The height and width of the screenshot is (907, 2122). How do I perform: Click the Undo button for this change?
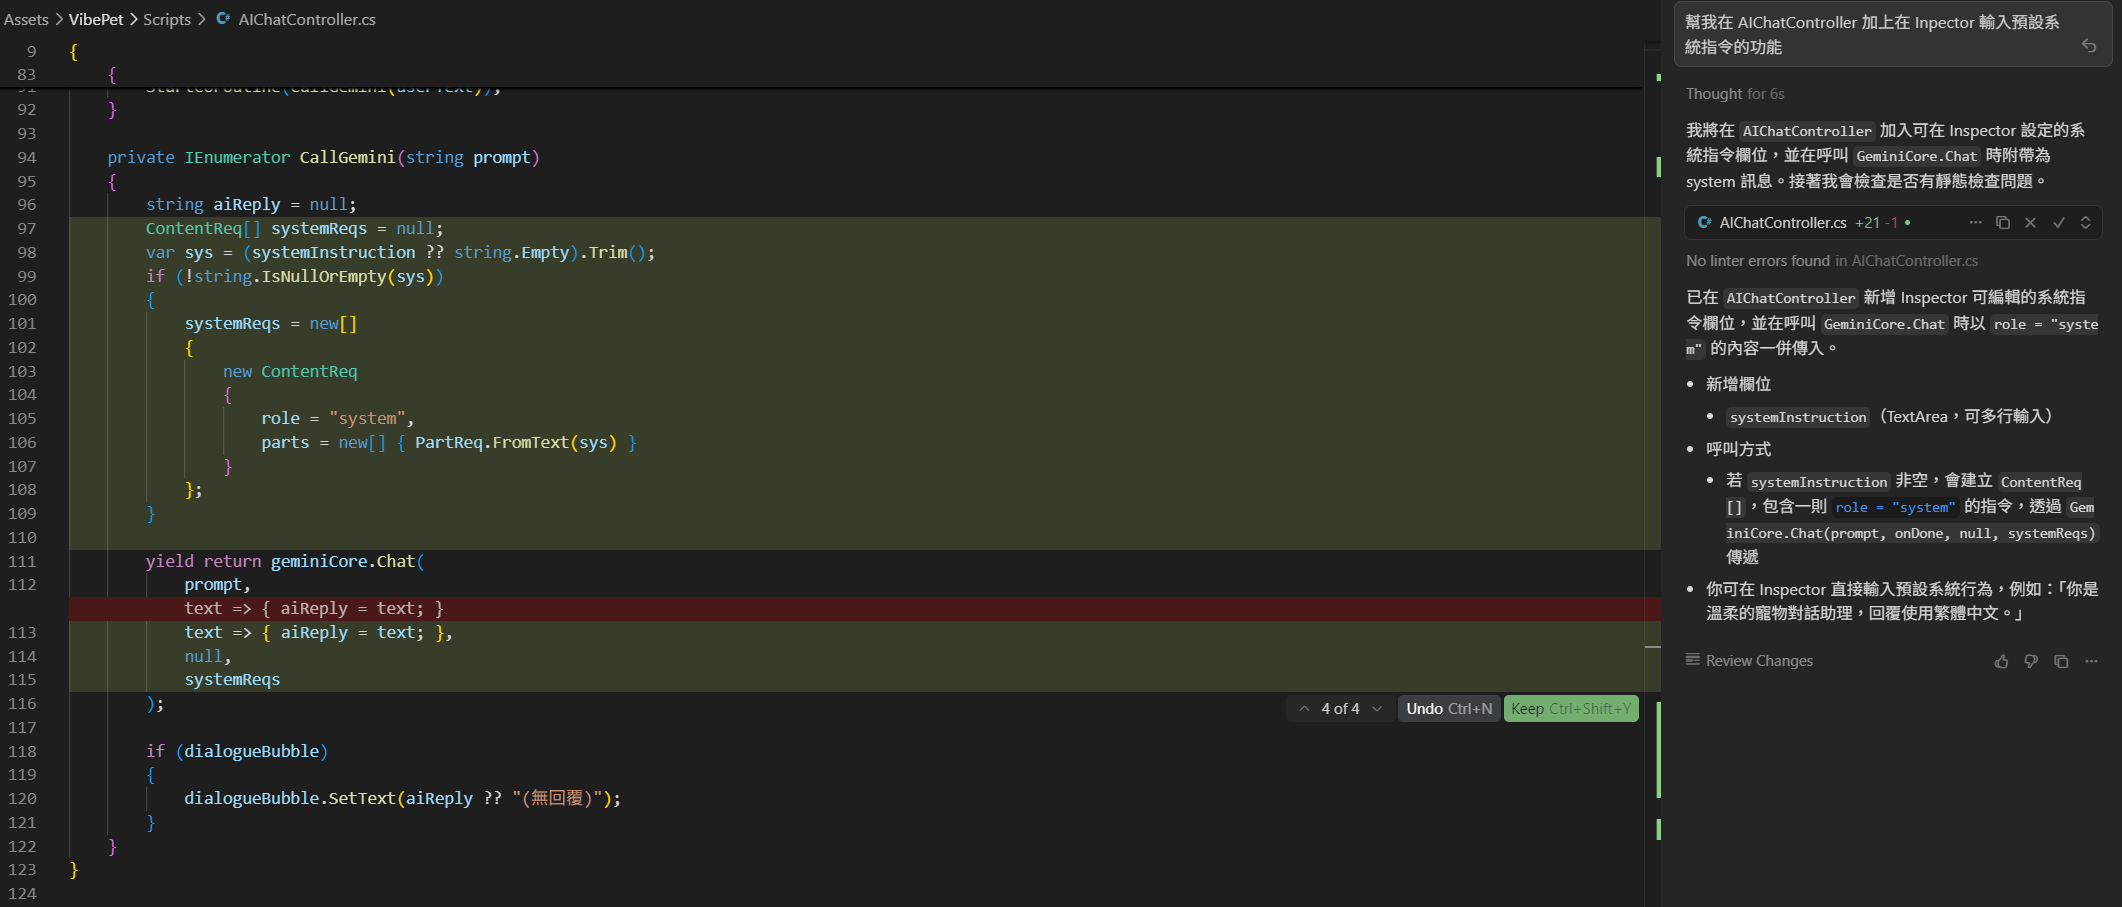point(1449,709)
